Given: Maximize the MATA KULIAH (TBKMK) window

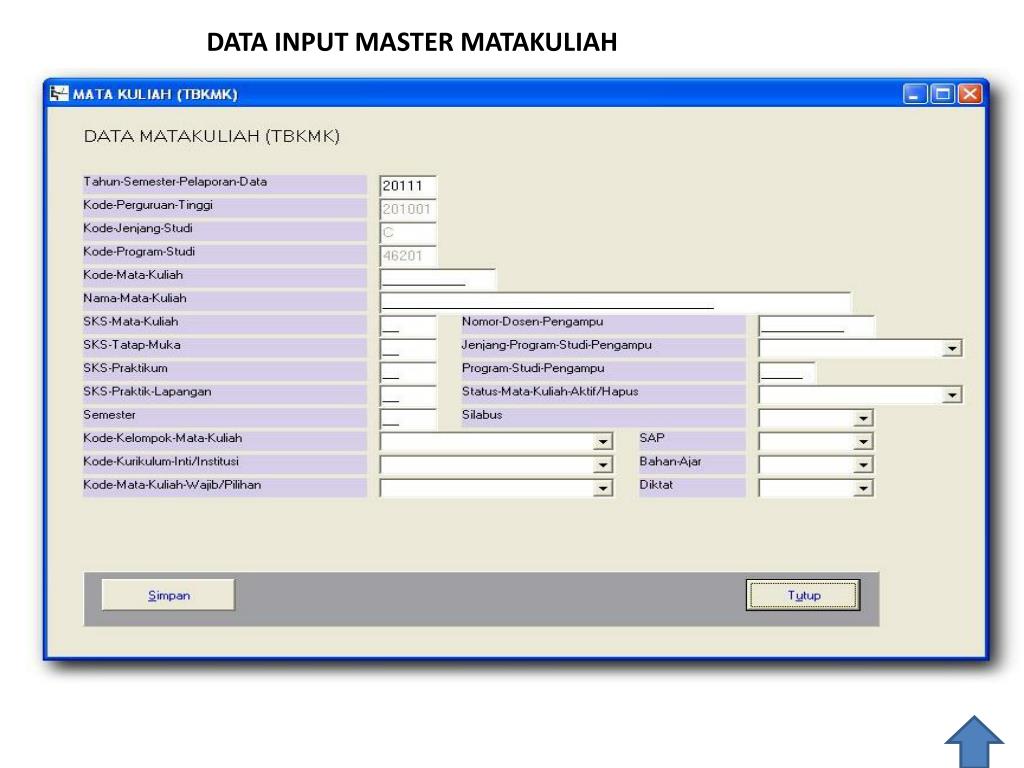Looking at the screenshot, I should 942,94.
